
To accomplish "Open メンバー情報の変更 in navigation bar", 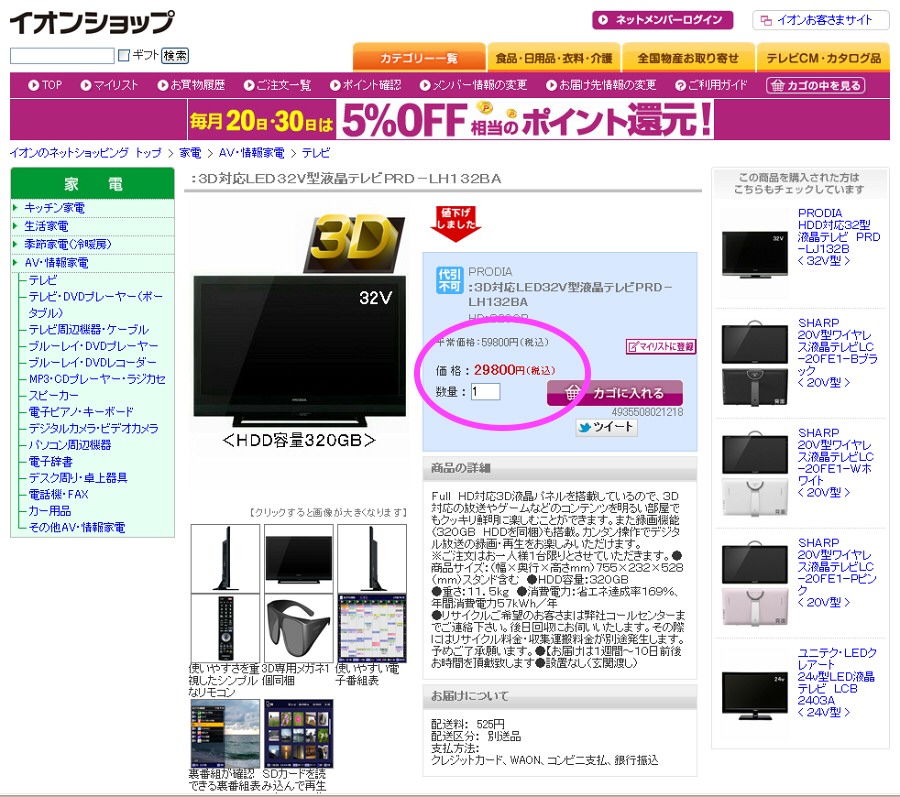I will 474,85.
